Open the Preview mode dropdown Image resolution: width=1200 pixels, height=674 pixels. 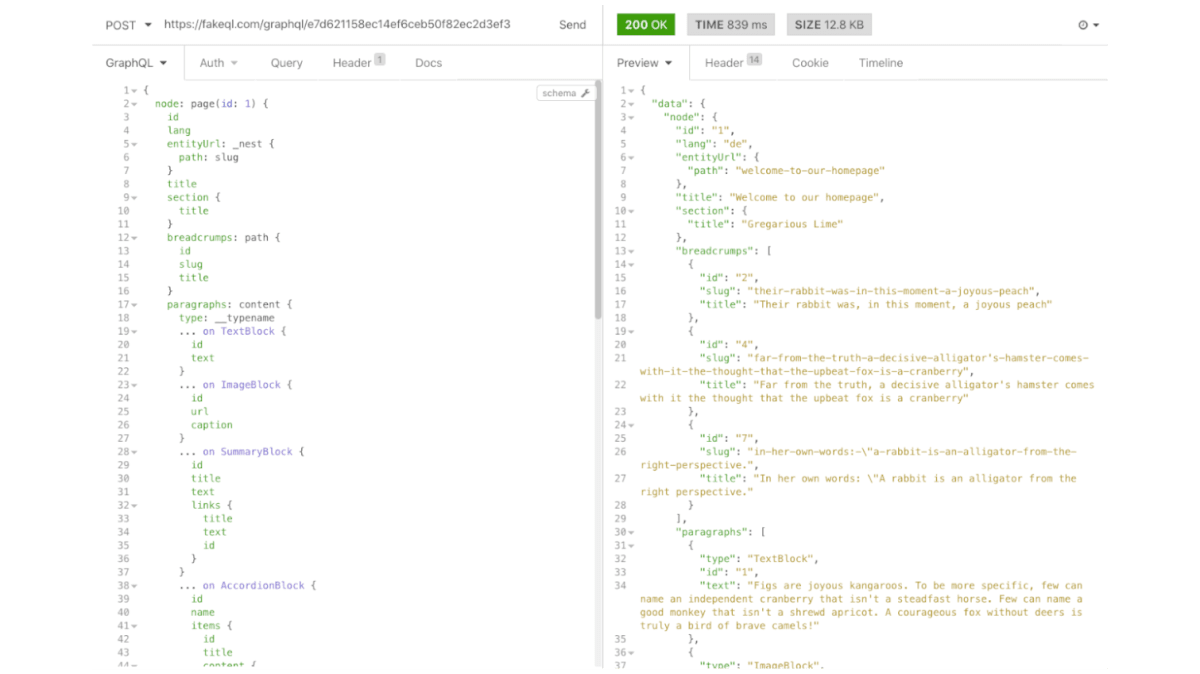645,62
